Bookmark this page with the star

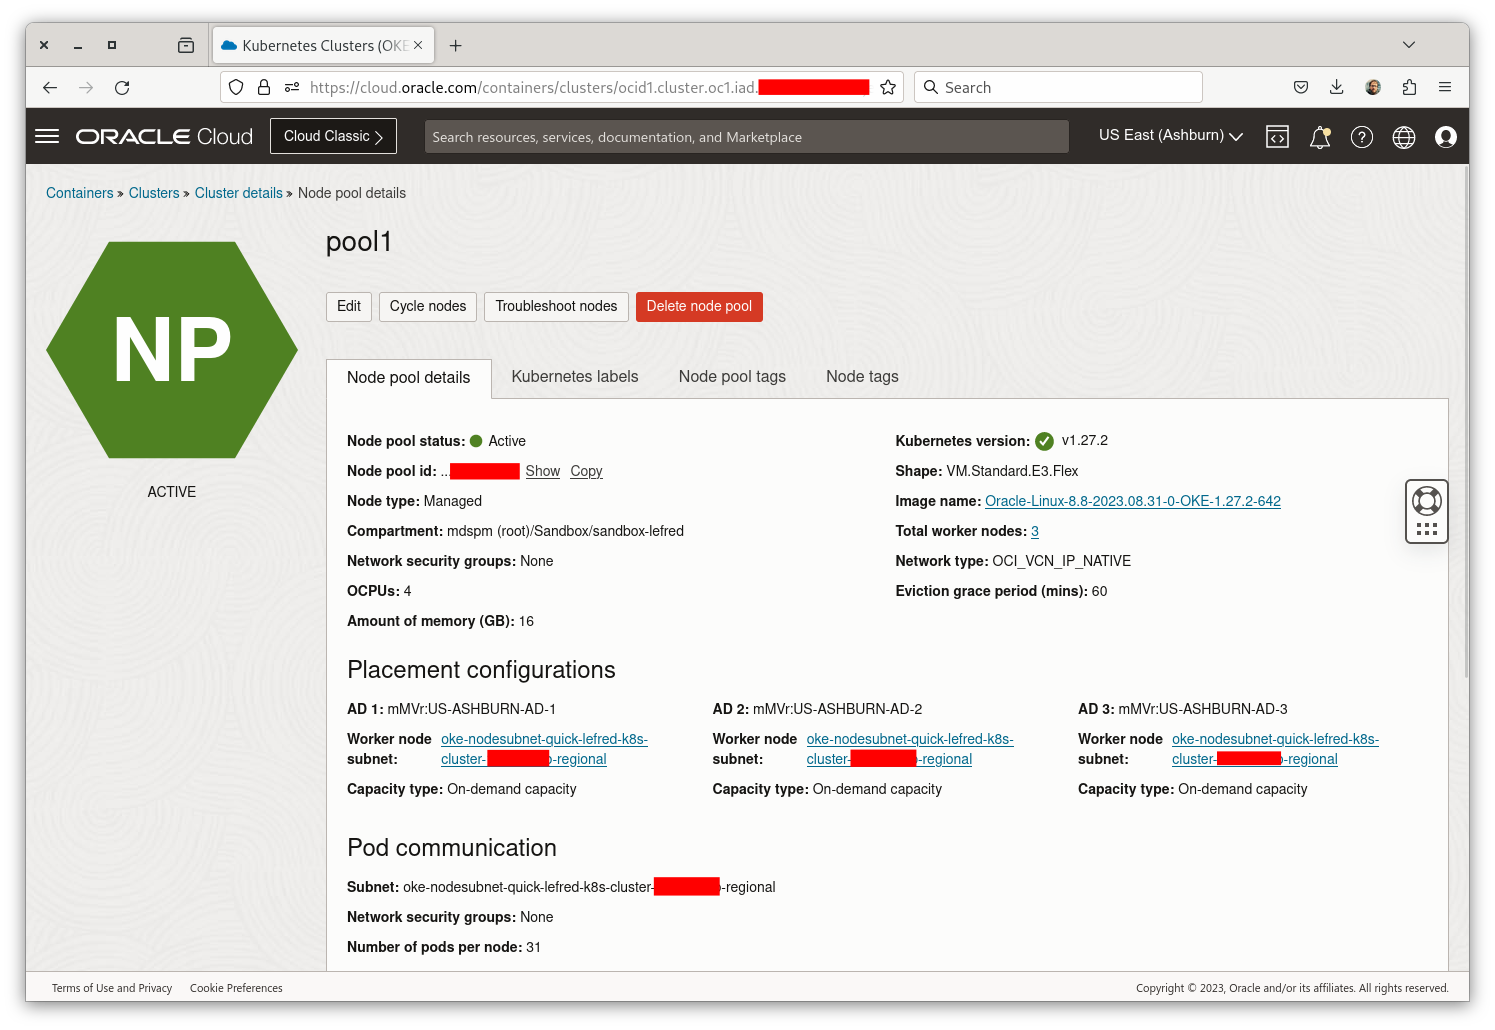pos(888,87)
